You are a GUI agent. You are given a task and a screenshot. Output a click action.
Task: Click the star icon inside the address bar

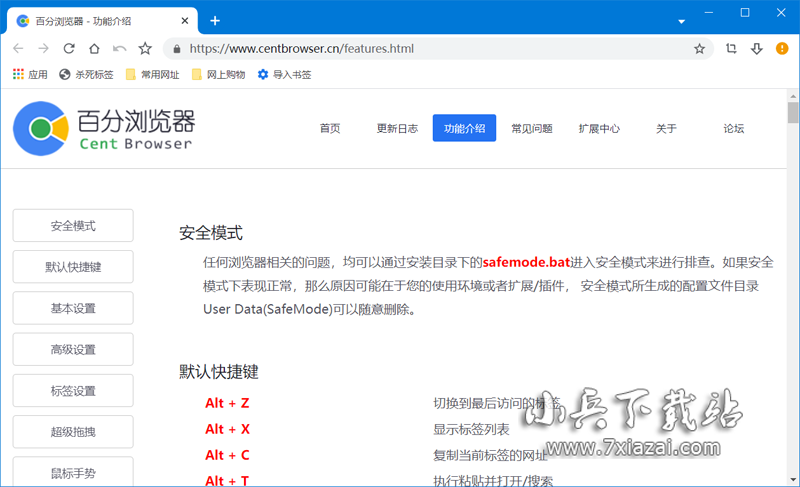[x=699, y=48]
